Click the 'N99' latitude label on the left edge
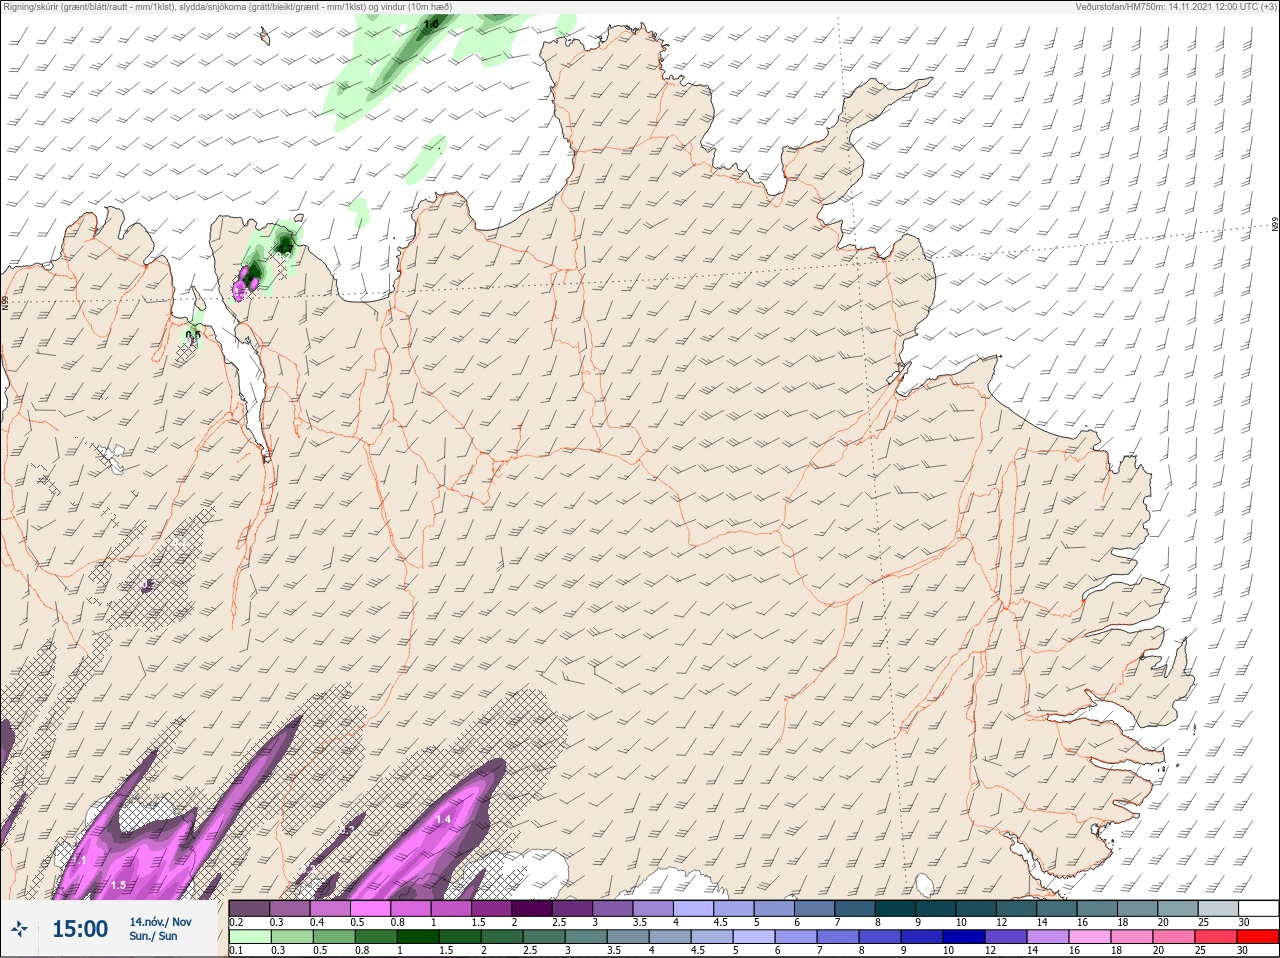The width and height of the screenshot is (1280, 958). tap(5, 302)
